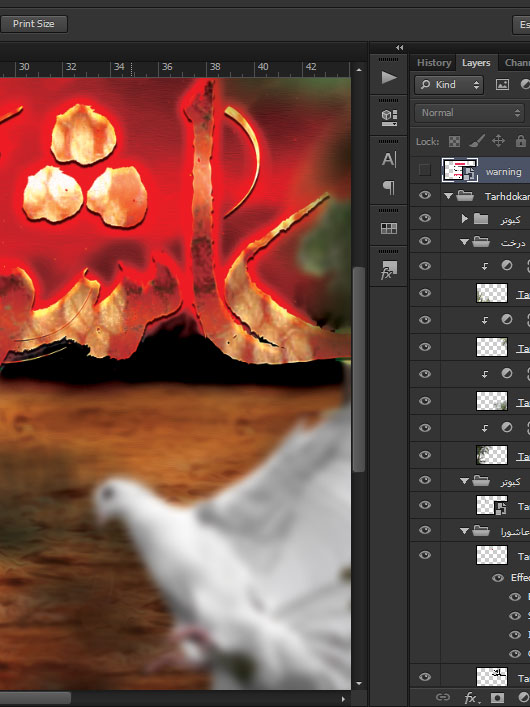Switch to the Channels tab
The image size is (530, 707).
(517, 63)
